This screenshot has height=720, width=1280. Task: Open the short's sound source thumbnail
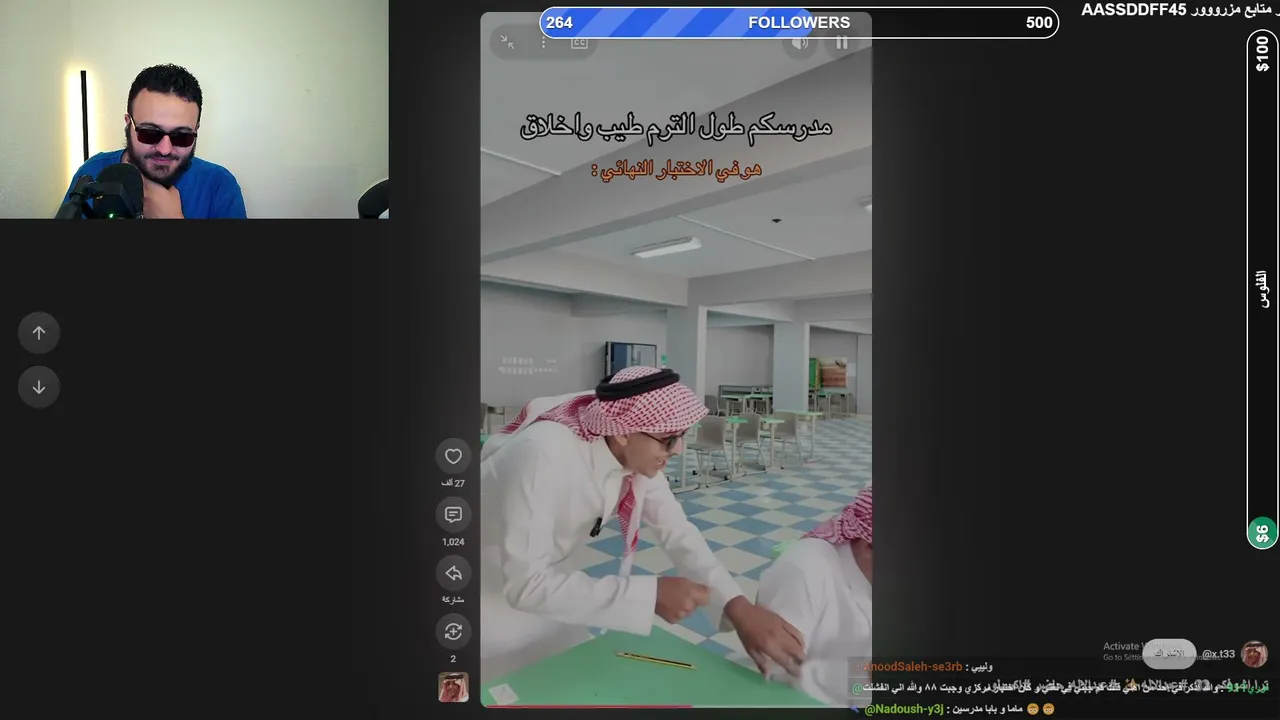(x=453, y=688)
